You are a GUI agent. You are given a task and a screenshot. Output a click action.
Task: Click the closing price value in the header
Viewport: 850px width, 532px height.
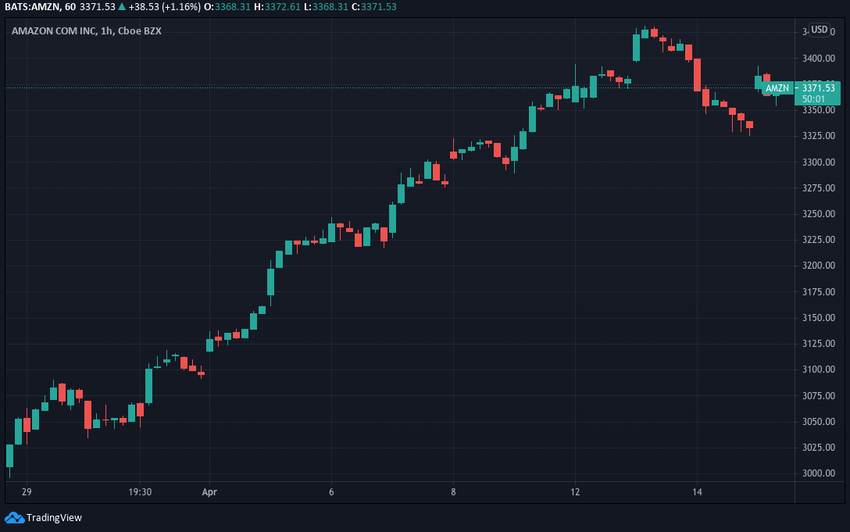pos(378,7)
